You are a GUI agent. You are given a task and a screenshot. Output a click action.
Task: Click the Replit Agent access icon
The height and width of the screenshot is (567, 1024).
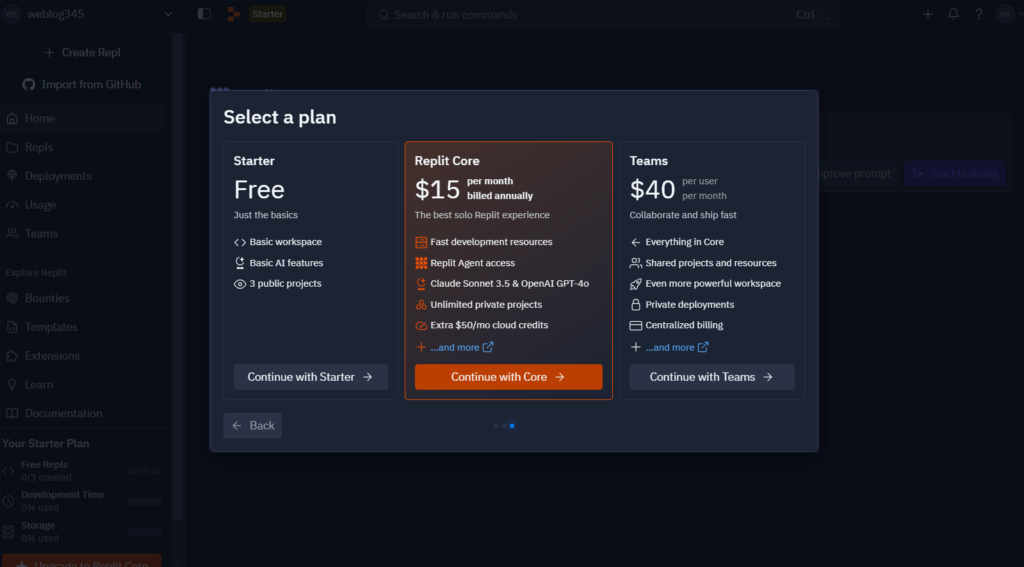coord(421,263)
